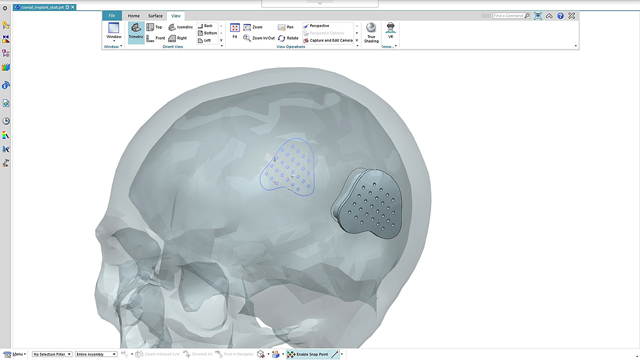Click the second icon in left sidebar
The height and width of the screenshot is (360, 640).
point(6,25)
